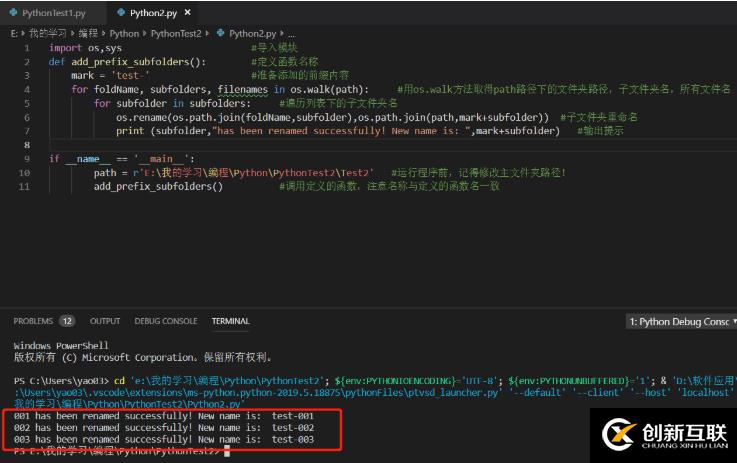Screen dimensions: 737x463
Task: Select the TERMINAL panel tab
Action: pos(230,321)
